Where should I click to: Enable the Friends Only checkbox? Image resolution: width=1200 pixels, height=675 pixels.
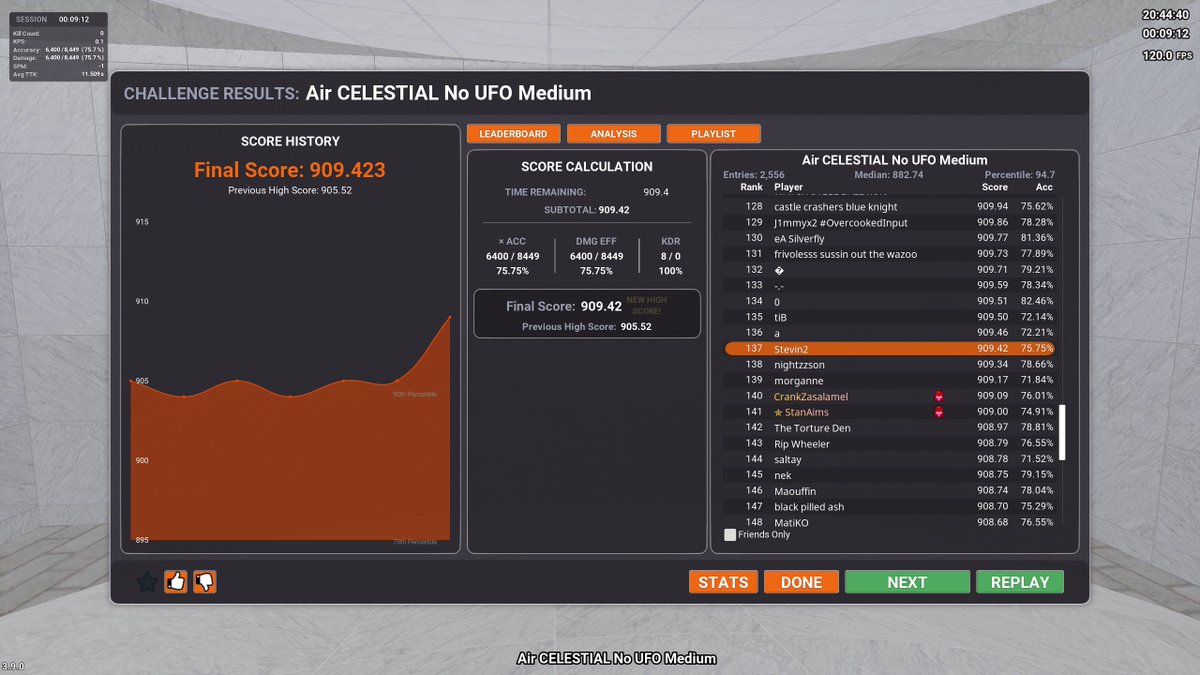coord(730,535)
